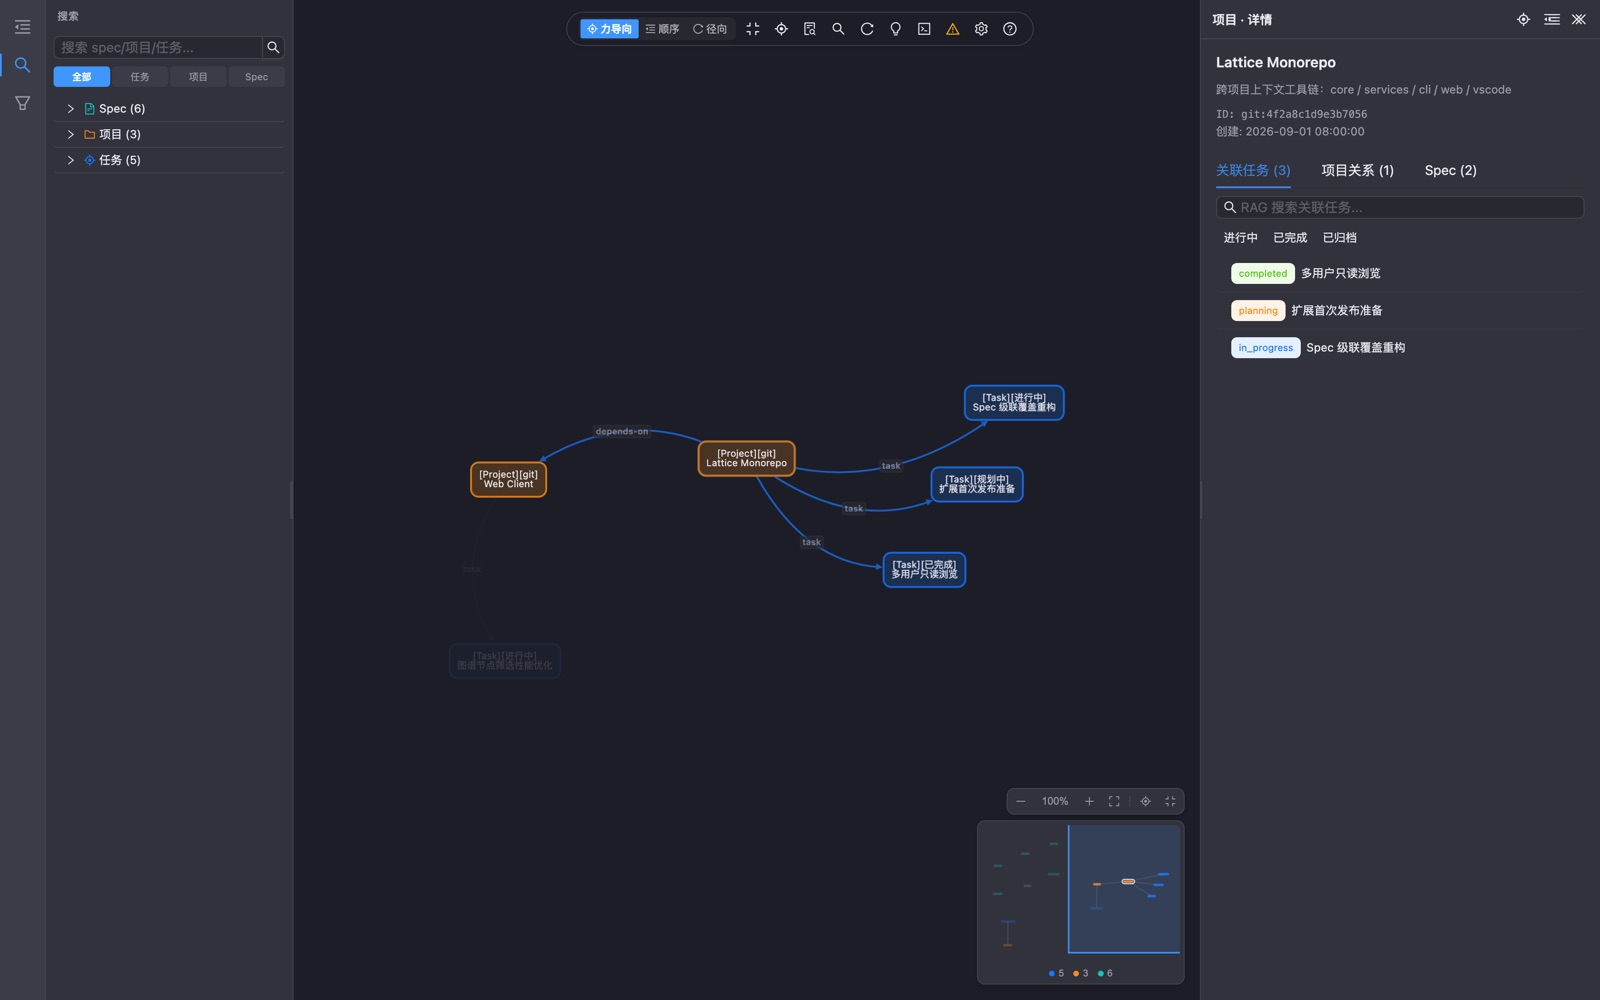Viewport: 1600px width, 1000px height.
Task: Zoom out with the minus button
Action: (1021, 801)
